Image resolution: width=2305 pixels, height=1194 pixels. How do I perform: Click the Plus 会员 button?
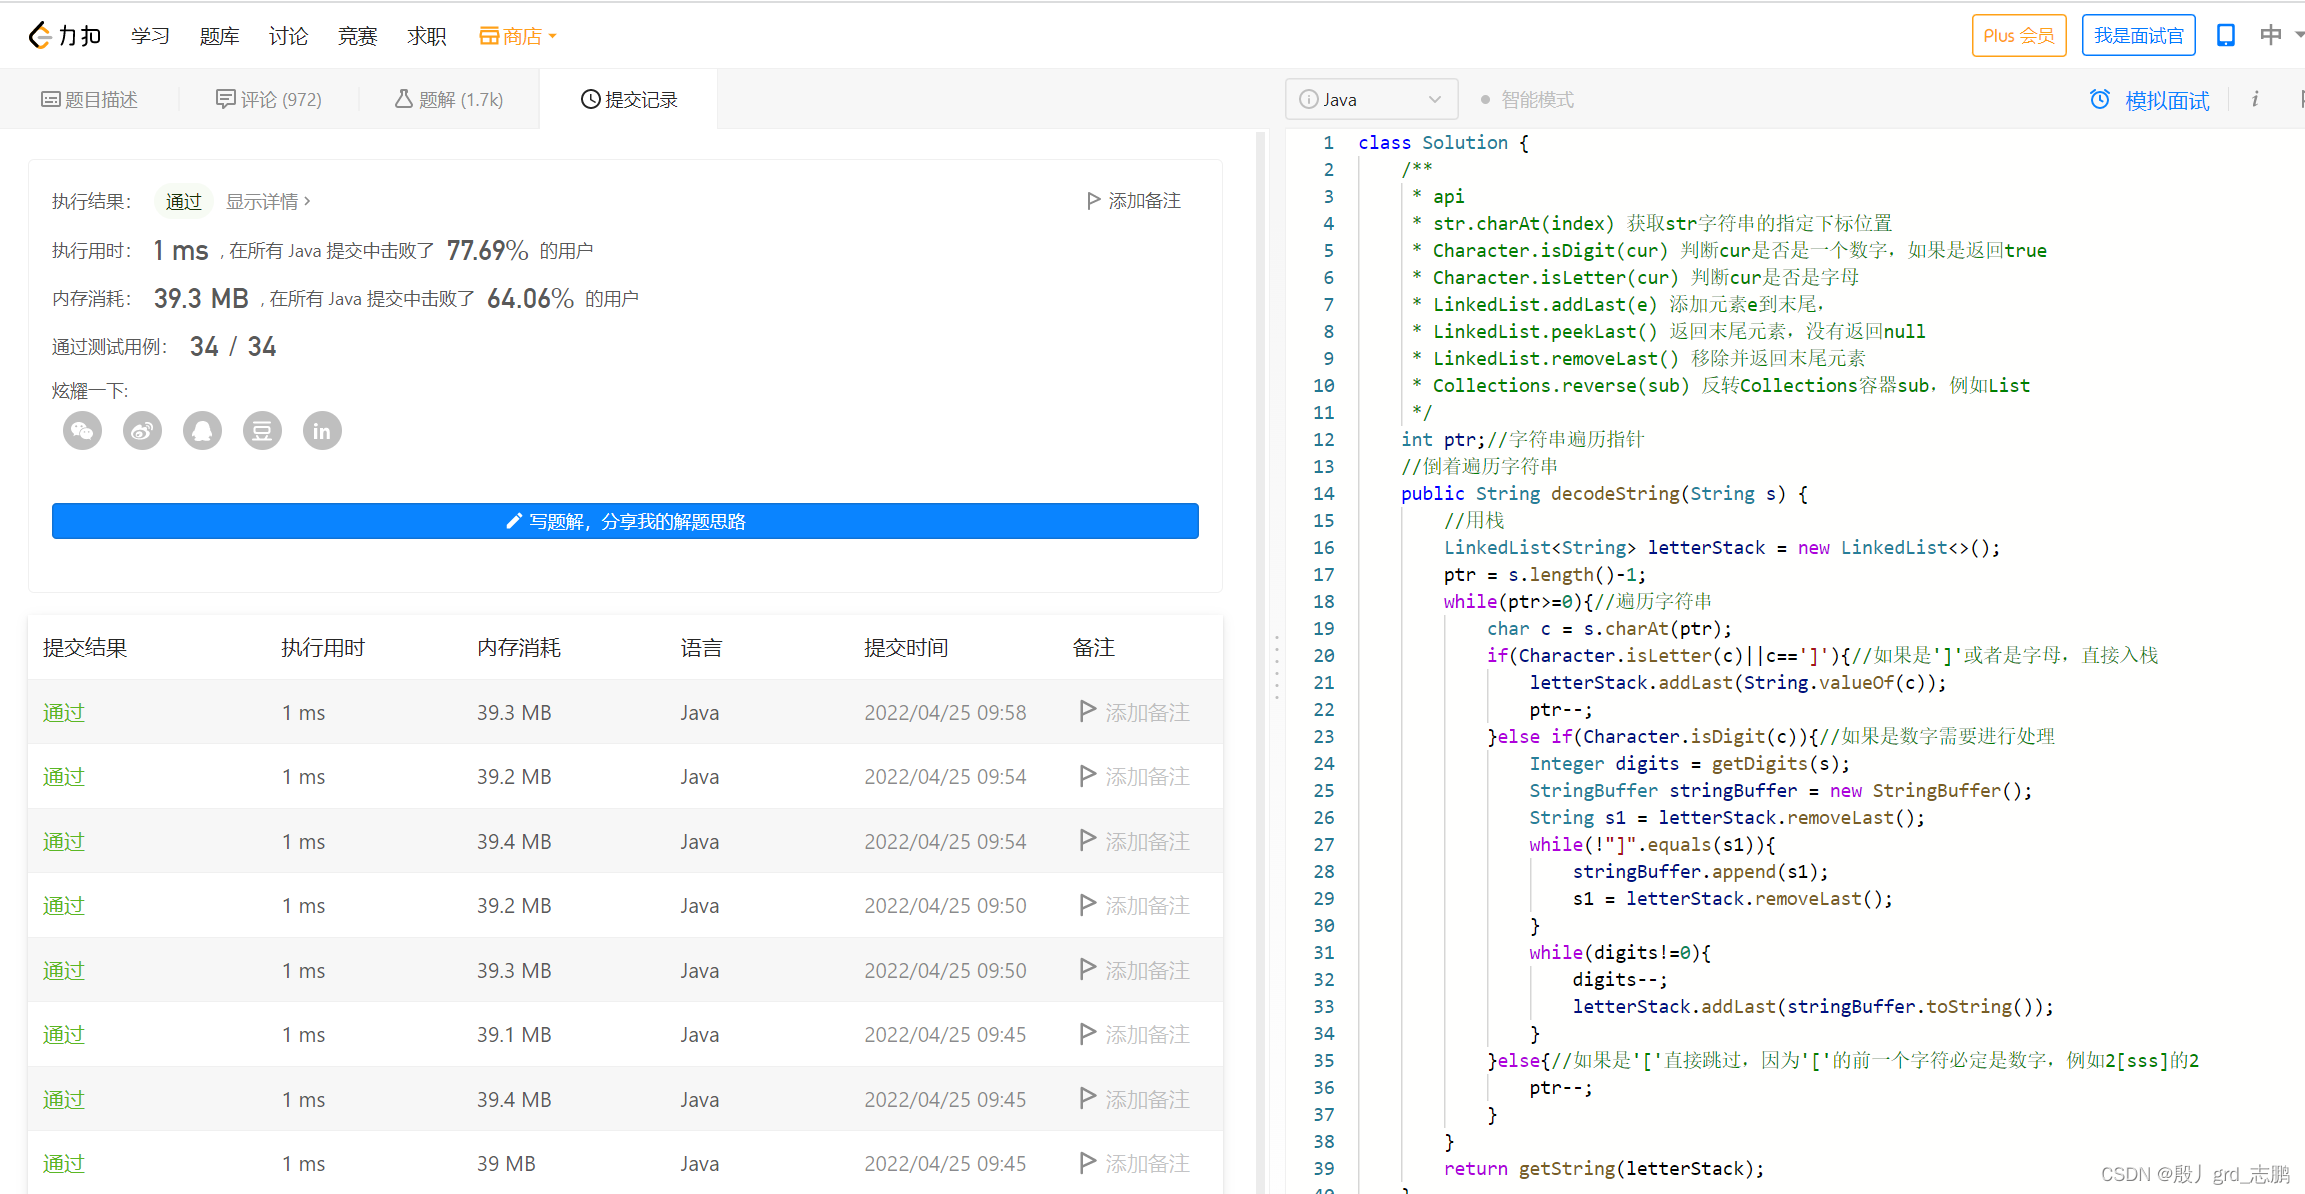tap(2018, 36)
